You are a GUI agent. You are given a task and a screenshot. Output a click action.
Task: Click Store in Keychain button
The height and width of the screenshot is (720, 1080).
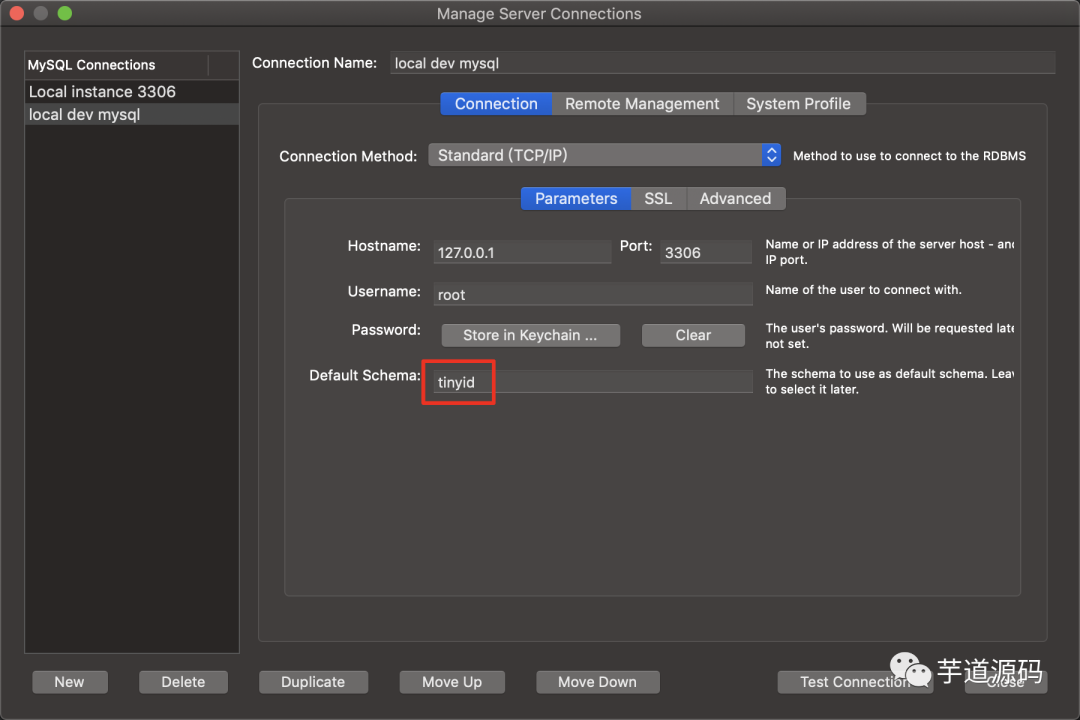(530, 336)
